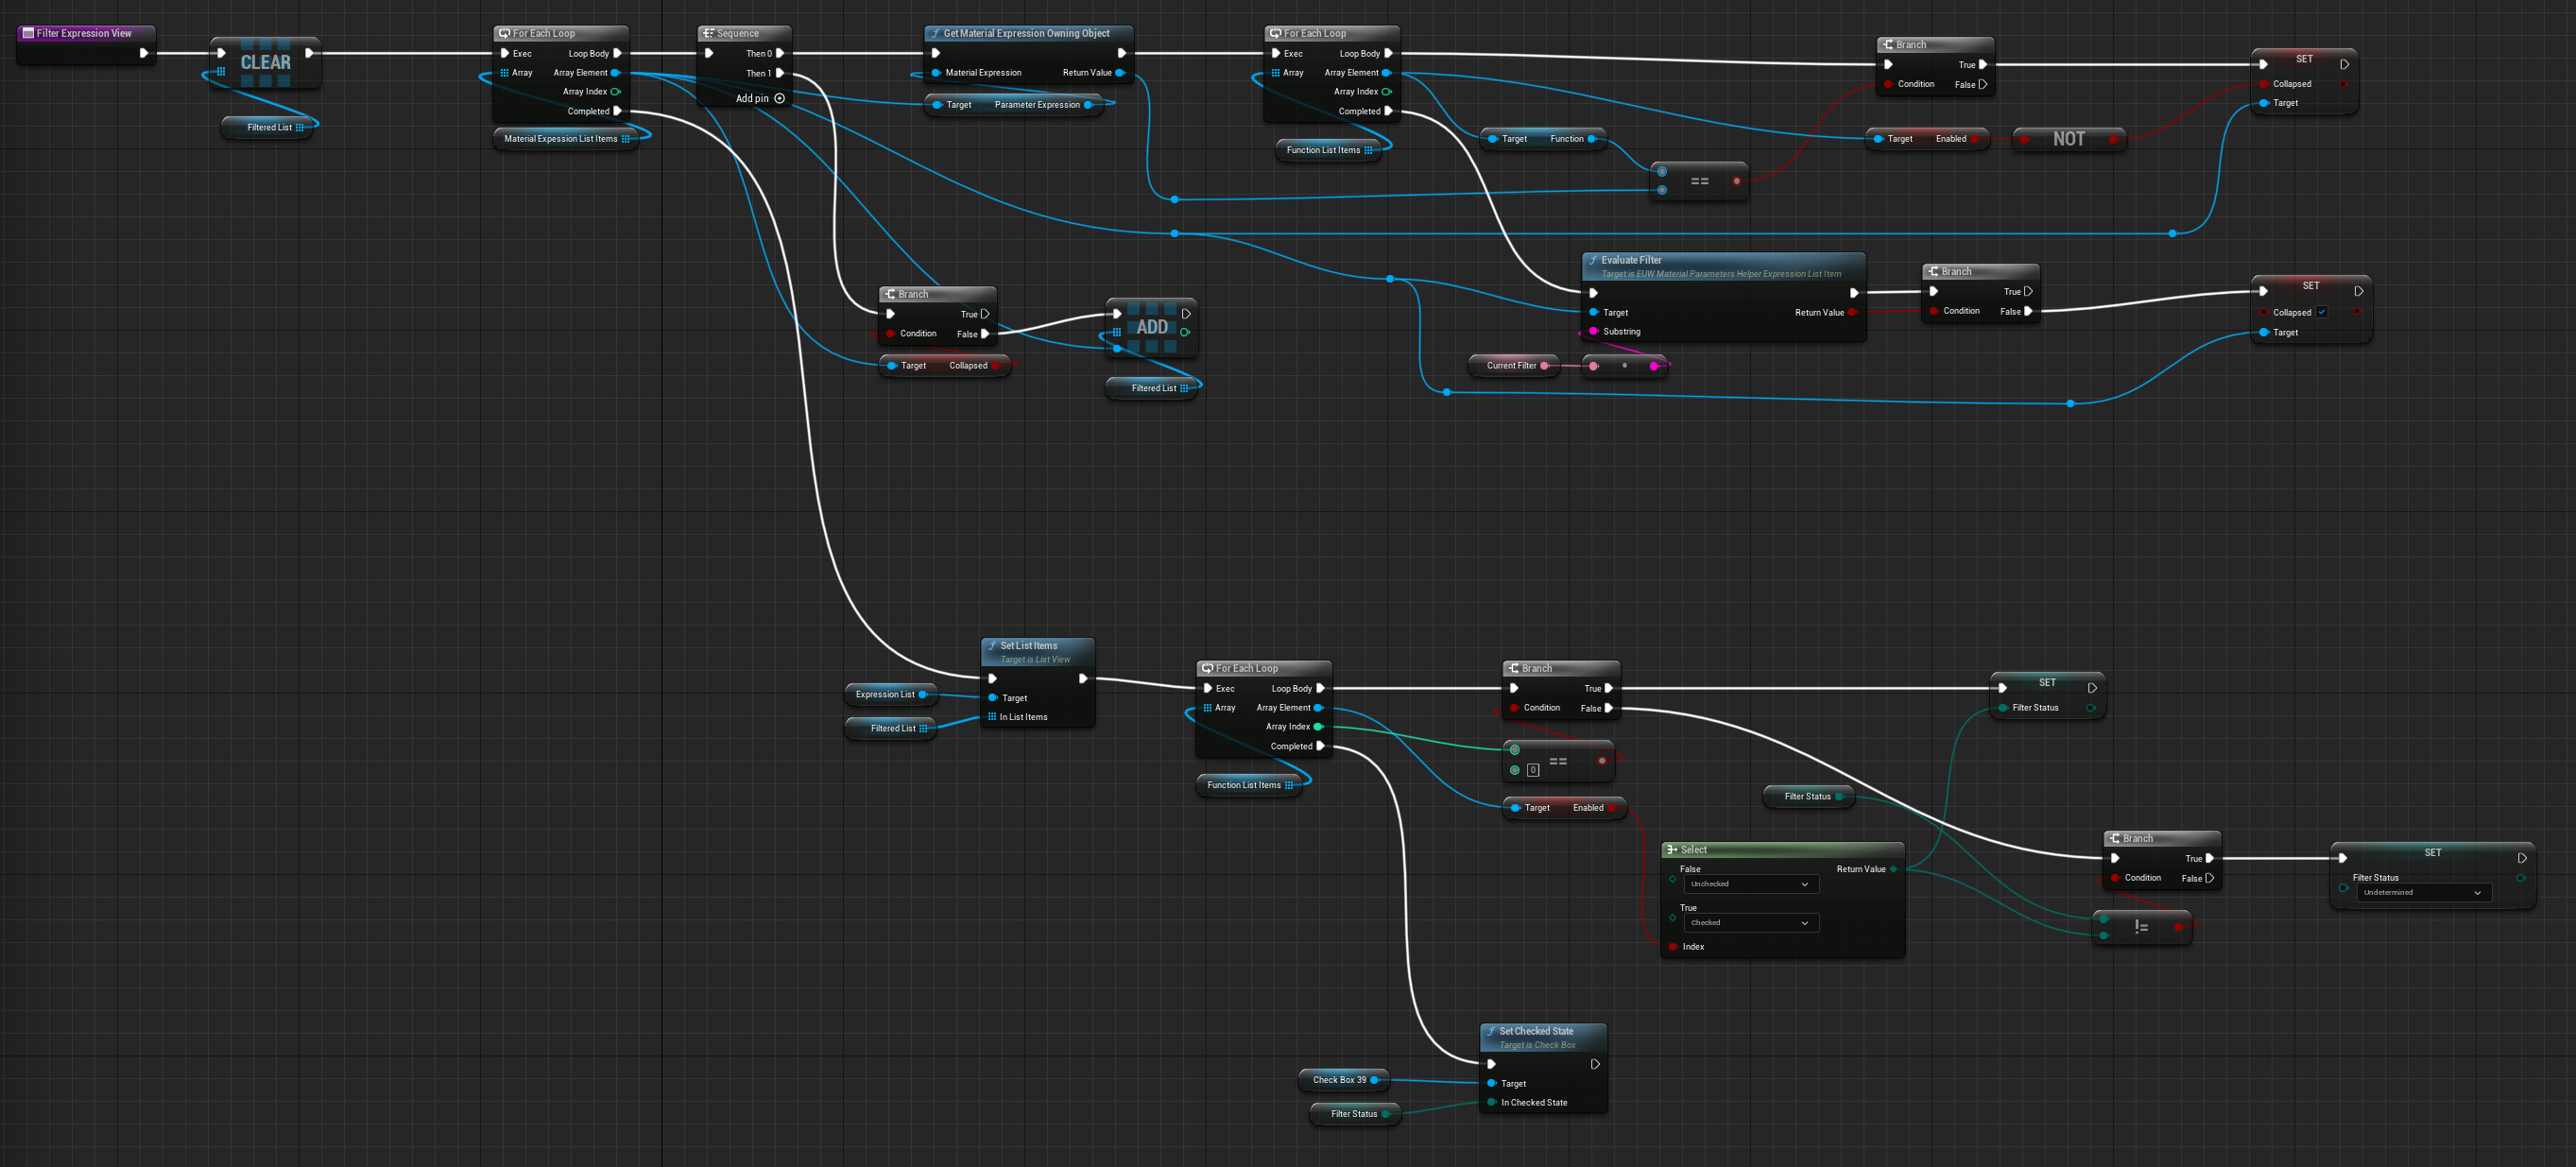Click the Sequence node header icon

click(709, 33)
